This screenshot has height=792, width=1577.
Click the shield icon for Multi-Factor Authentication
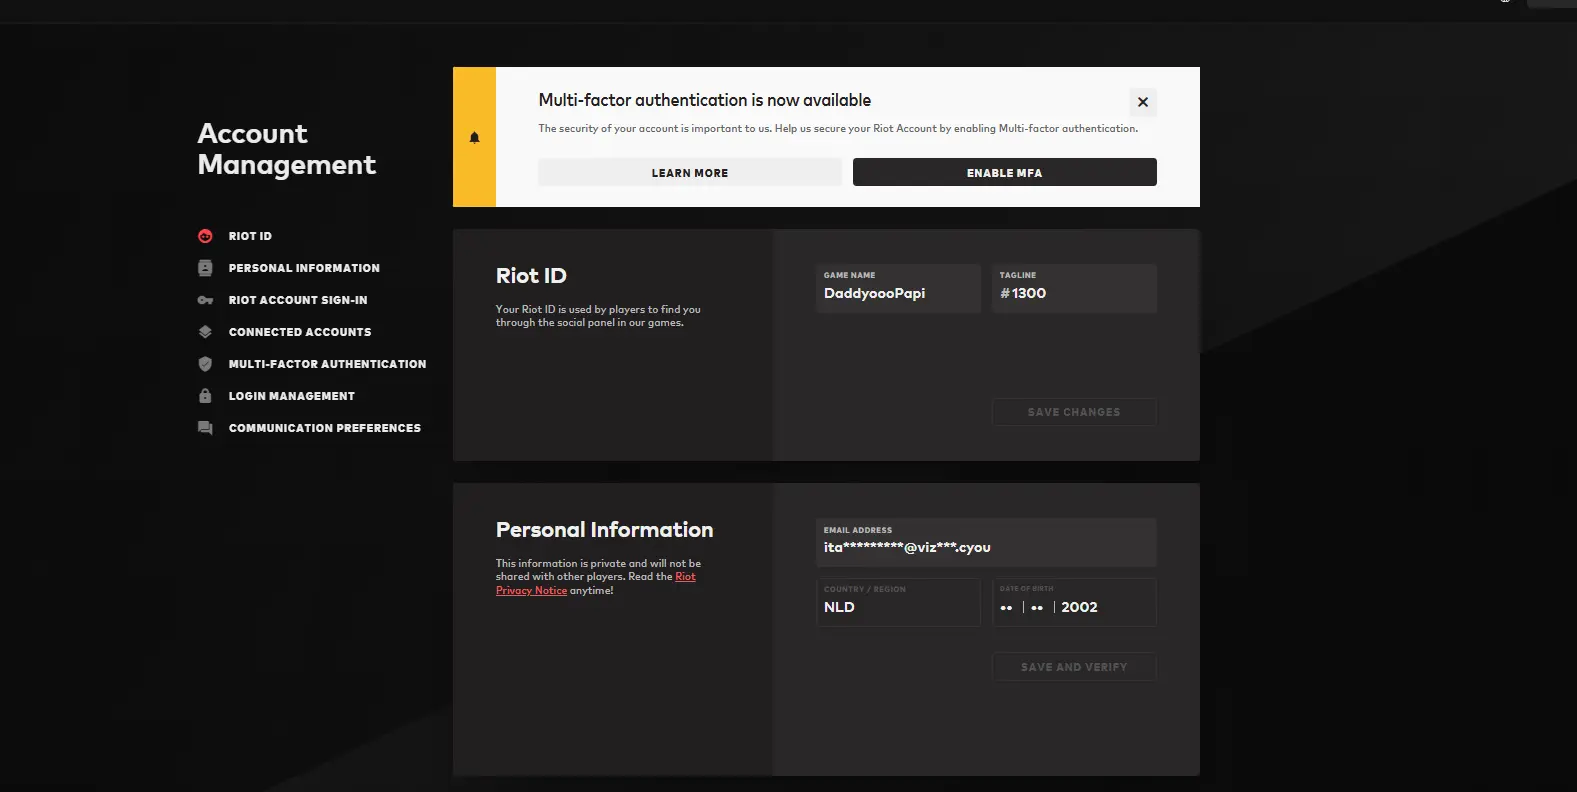point(205,364)
